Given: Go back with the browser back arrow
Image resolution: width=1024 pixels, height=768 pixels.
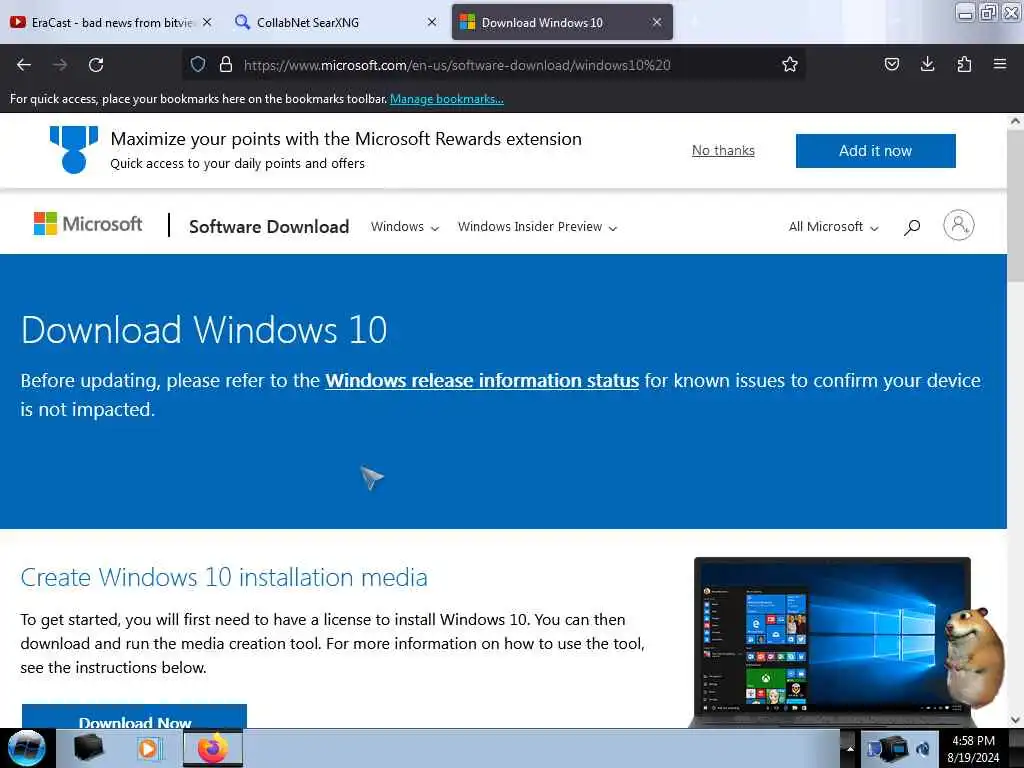Looking at the screenshot, I should [24, 65].
